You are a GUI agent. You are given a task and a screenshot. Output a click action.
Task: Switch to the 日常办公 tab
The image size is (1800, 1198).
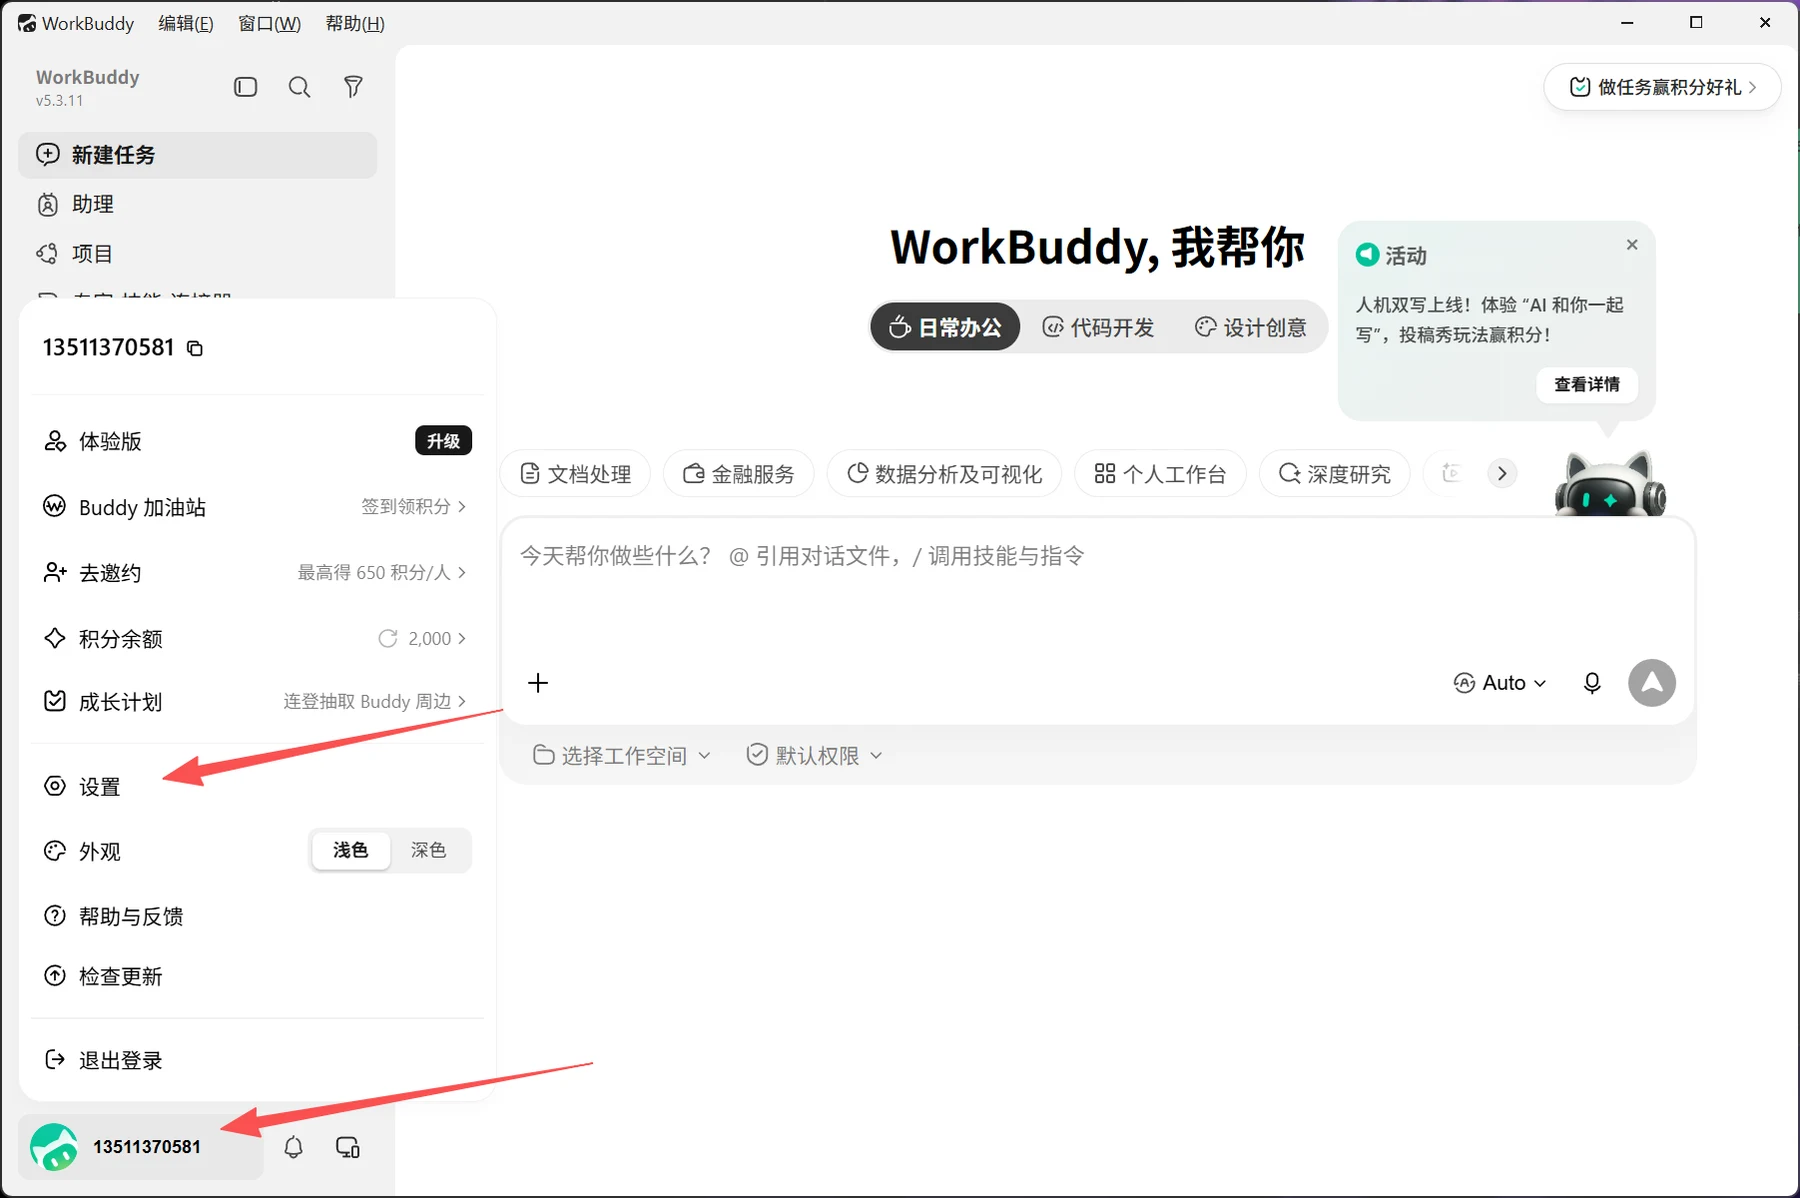click(x=945, y=327)
